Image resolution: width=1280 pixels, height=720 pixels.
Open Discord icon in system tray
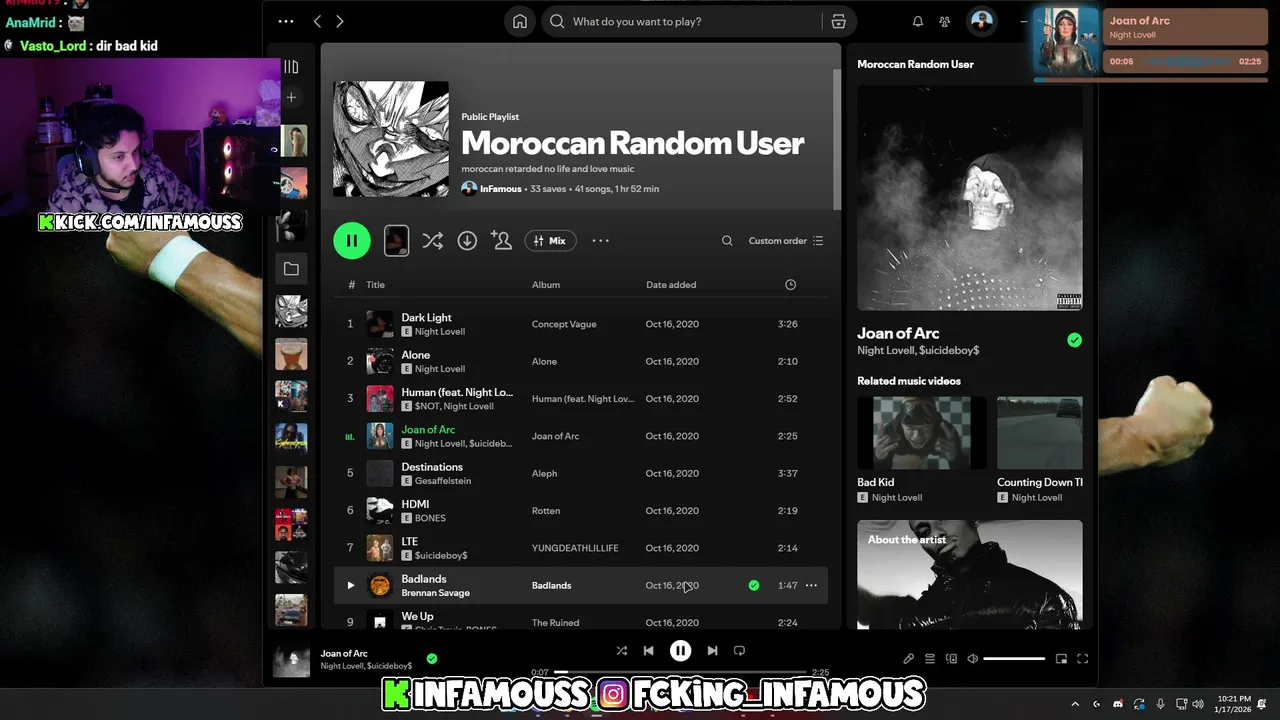click(x=1118, y=704)
